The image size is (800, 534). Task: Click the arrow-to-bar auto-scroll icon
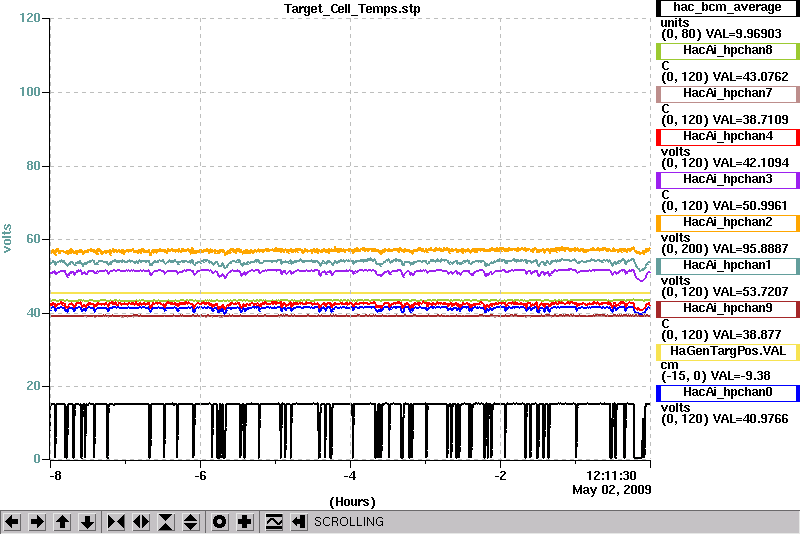pos(298,522)
